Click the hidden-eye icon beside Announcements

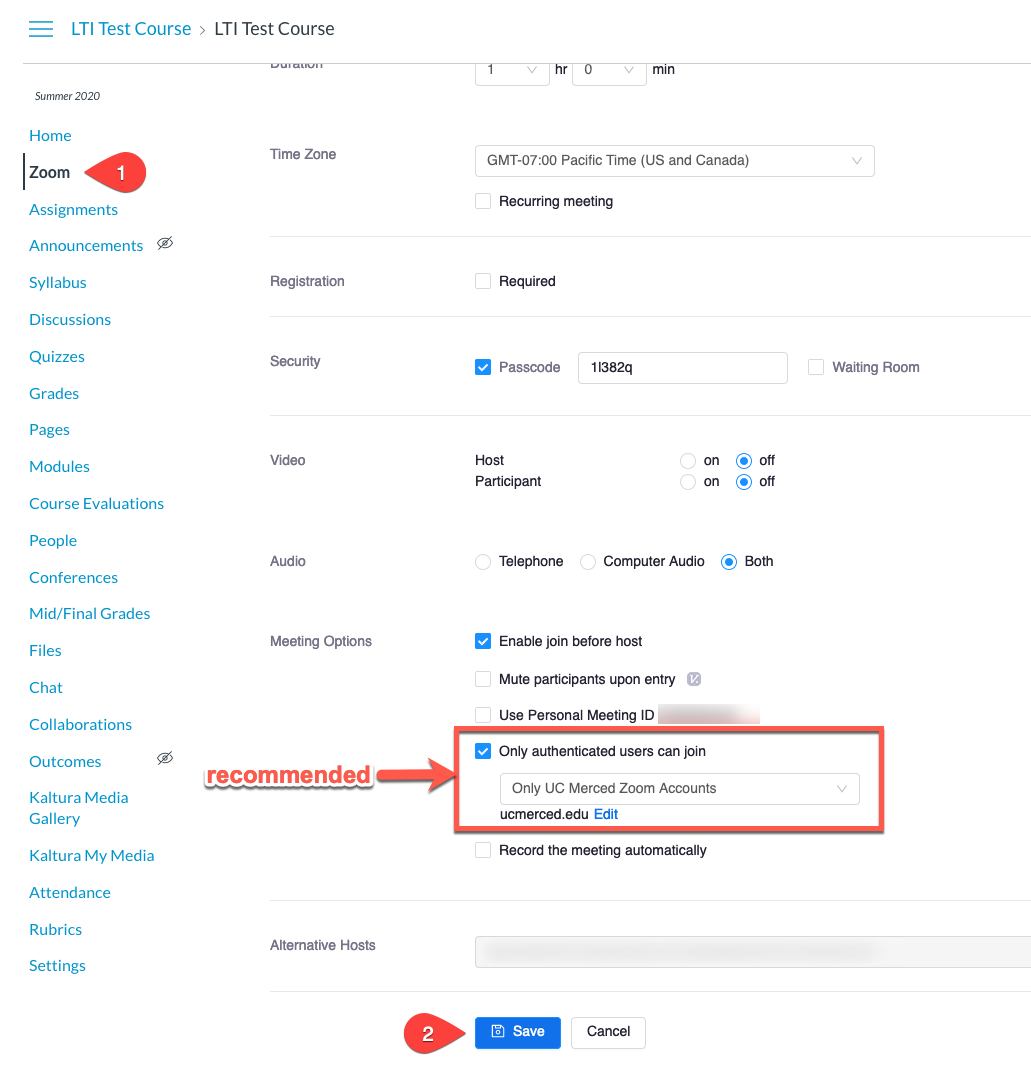coord(166,244)
